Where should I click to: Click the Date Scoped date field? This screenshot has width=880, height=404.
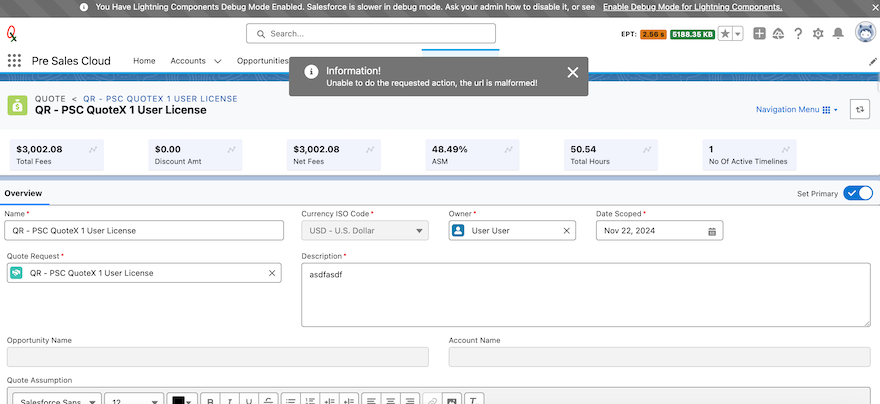point(659,231)
